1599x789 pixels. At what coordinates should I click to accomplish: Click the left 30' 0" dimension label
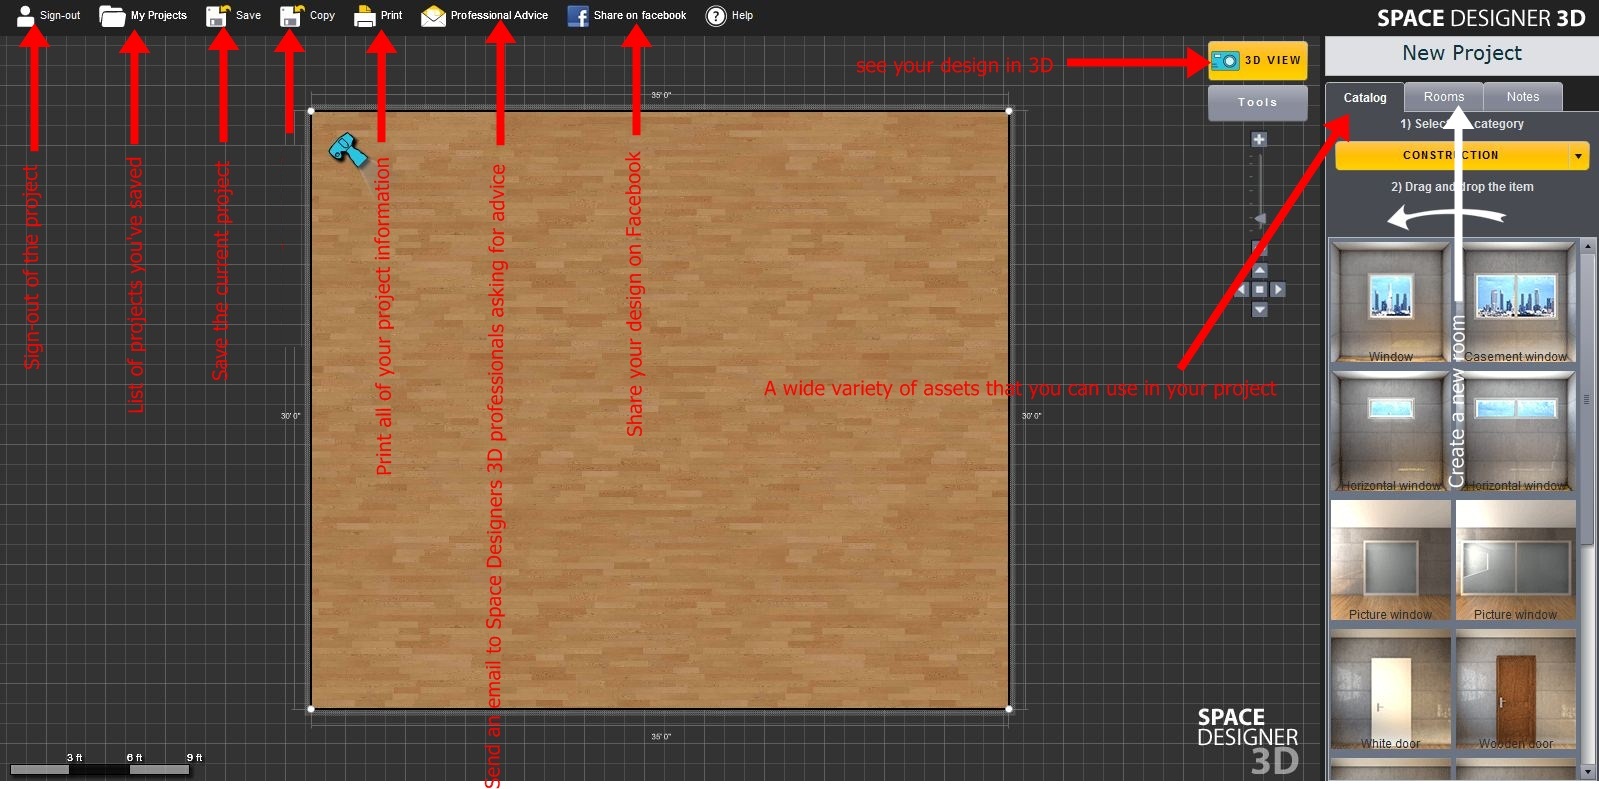pyautogui.click(x=290, y=416)
